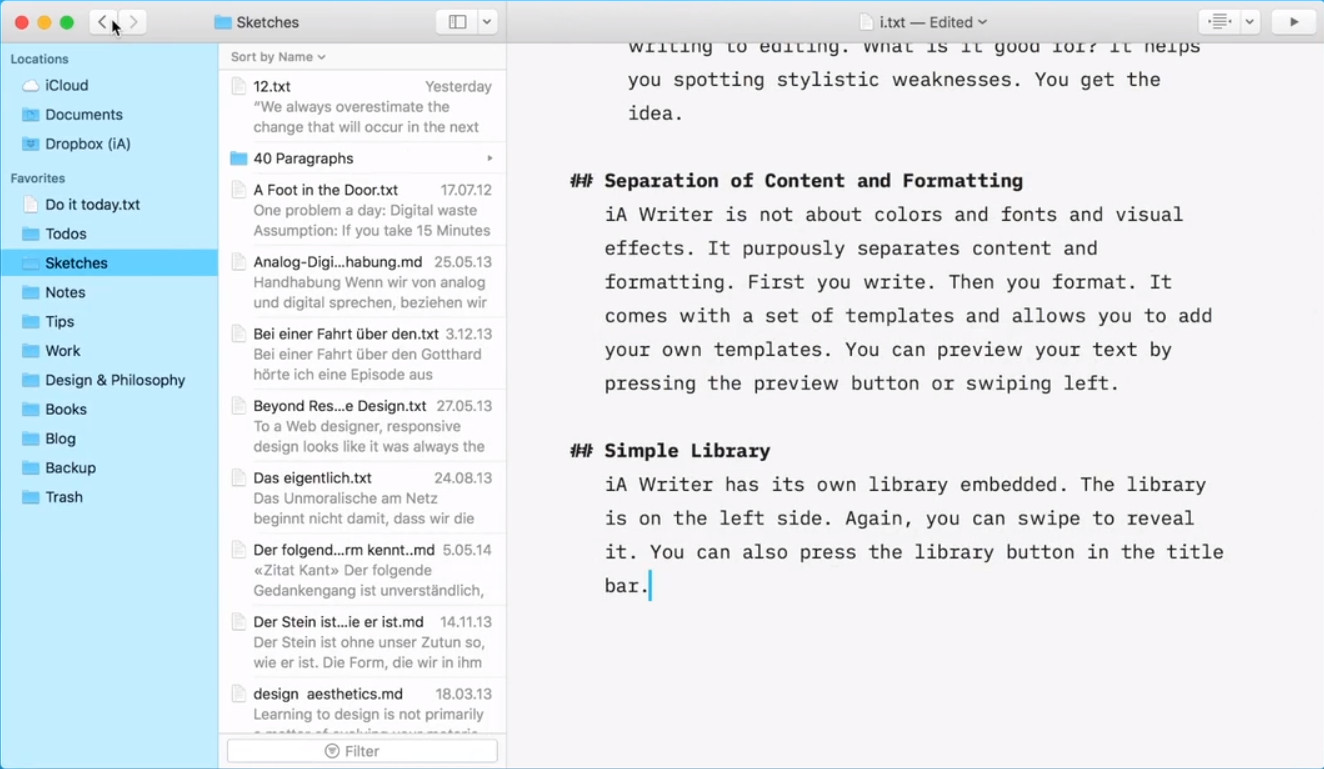Click the Separation of Content and Formatting heading

pyautogui.click(x=813, y=181)
